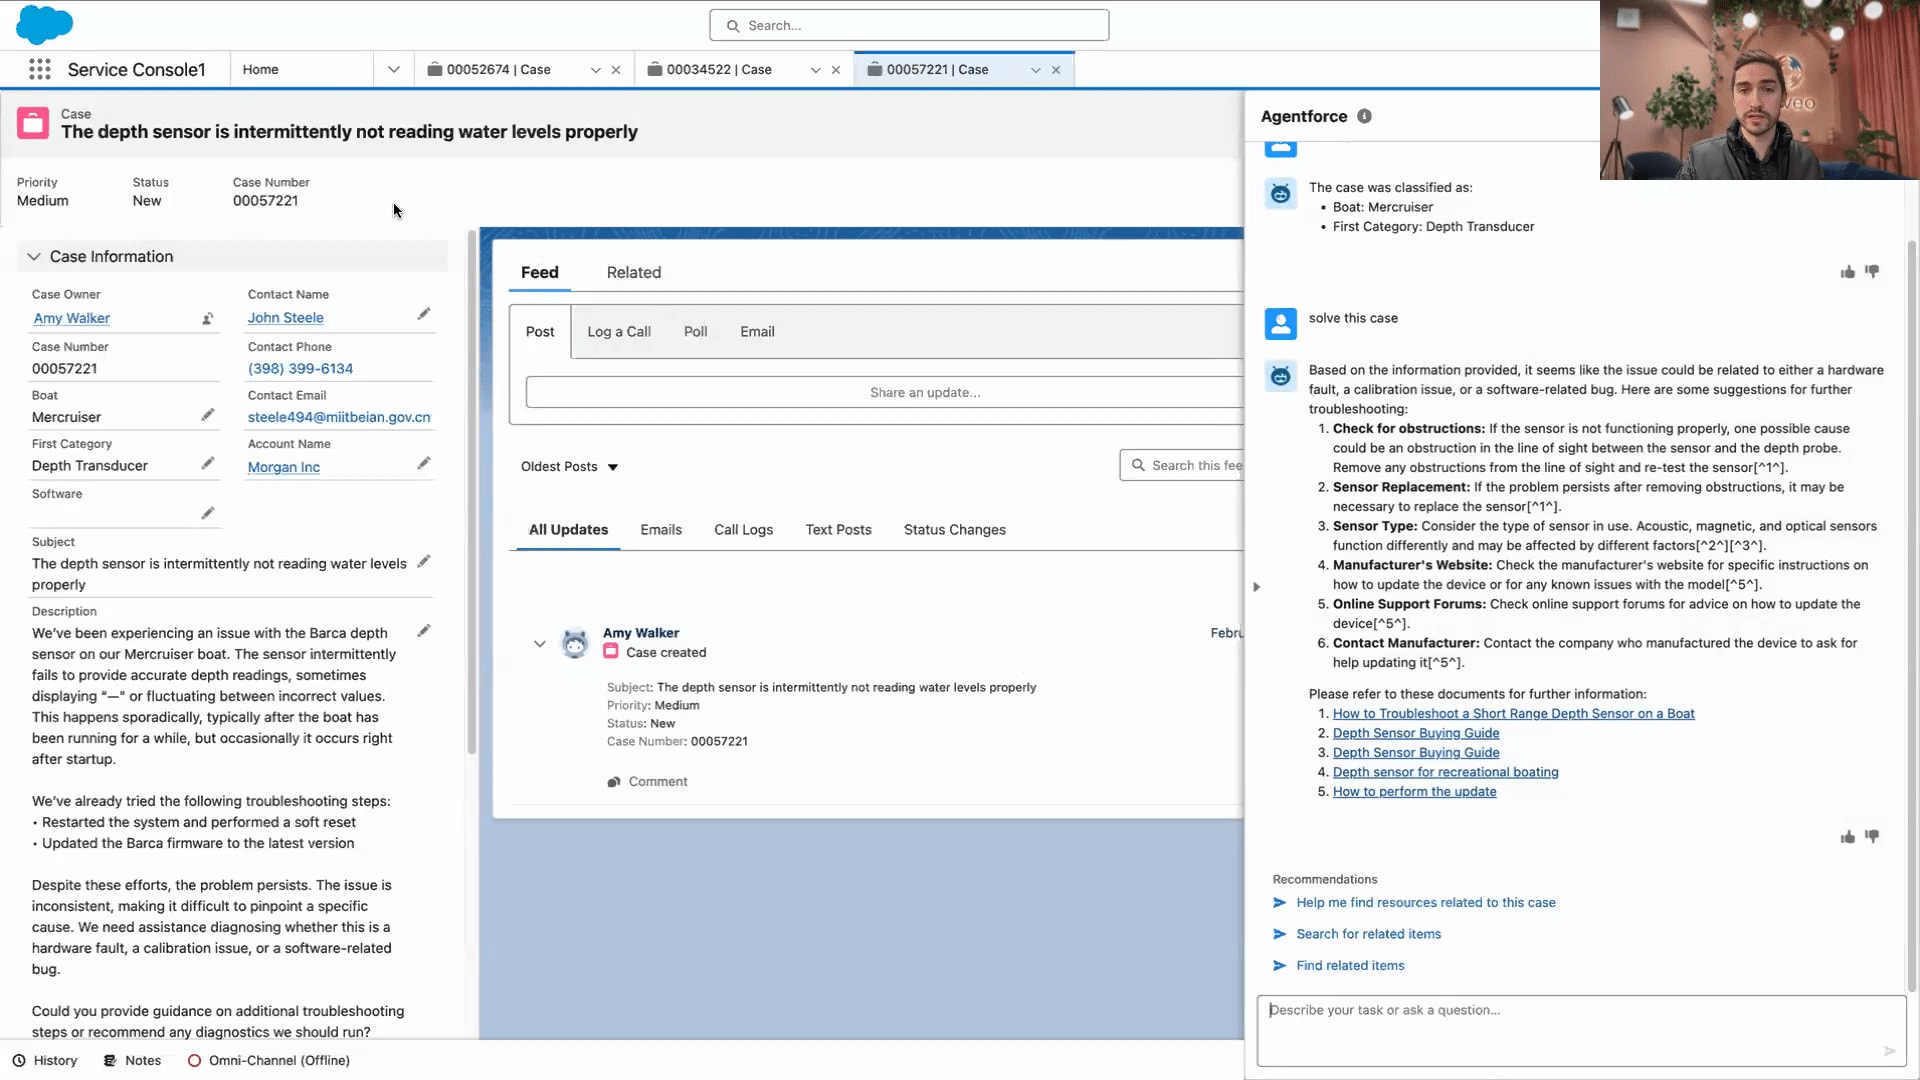The height and width of the screenshot is (1080, 1920).
Task: Edit Contact Name pencil icon
Action: click(424, 314)
